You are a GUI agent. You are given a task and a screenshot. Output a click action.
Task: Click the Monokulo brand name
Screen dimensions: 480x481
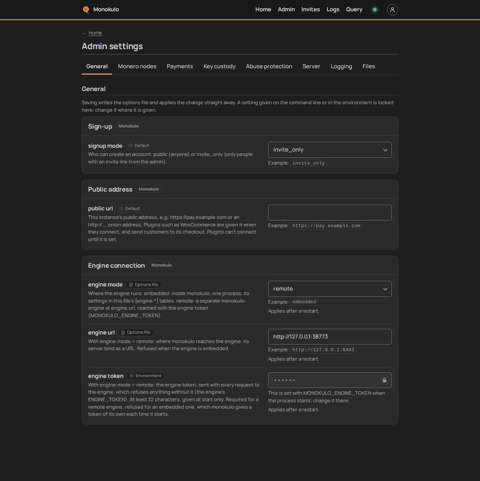pyautogui.click(x=106, y=9)
